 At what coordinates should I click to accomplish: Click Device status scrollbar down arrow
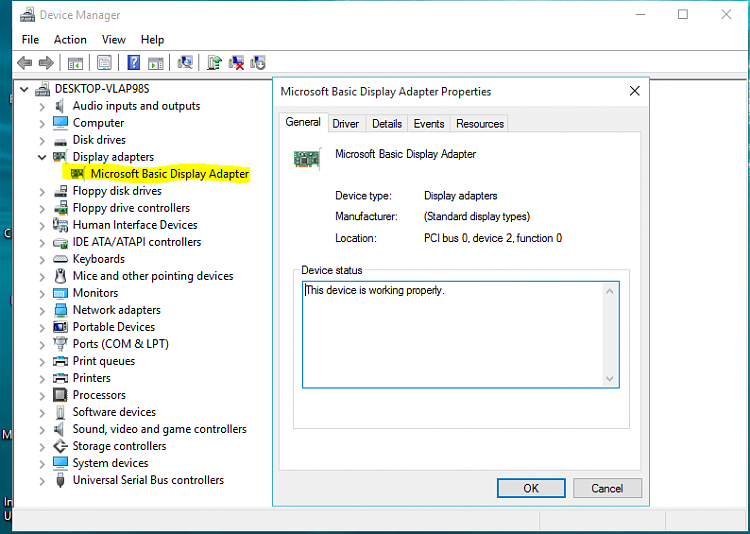[x=609, y=378]
